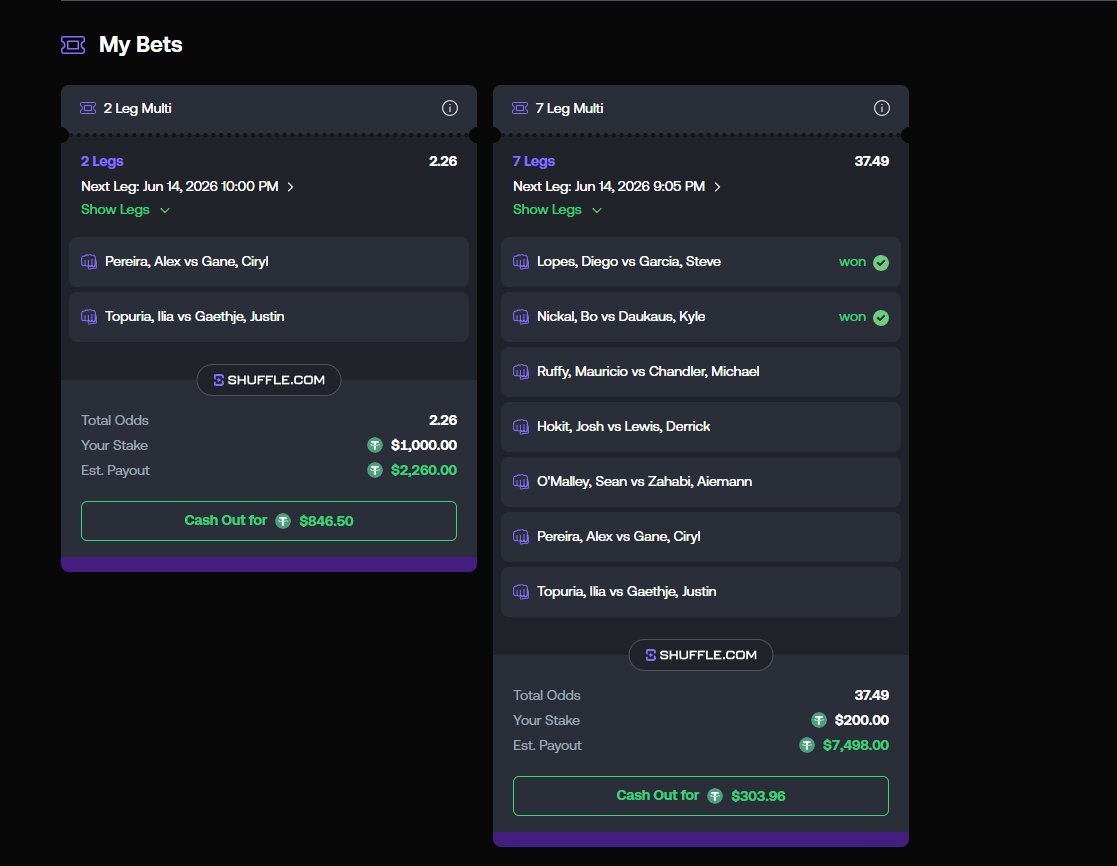Cash out 7 Leg Multi for $303.96

(x=700, y=795)
